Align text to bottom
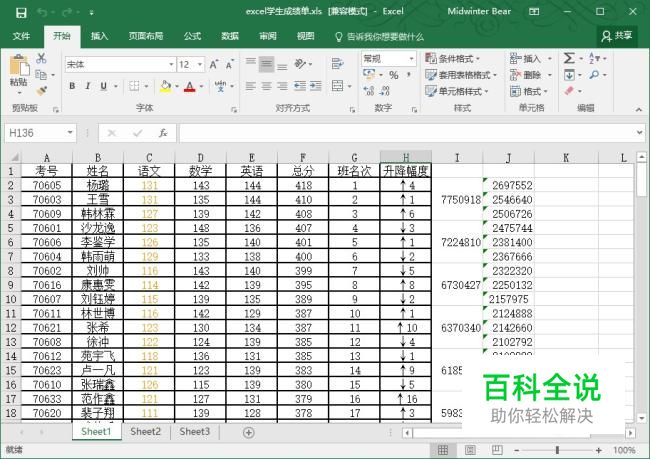This screenshot has height=459, width=650. click(x=282, y=66)
